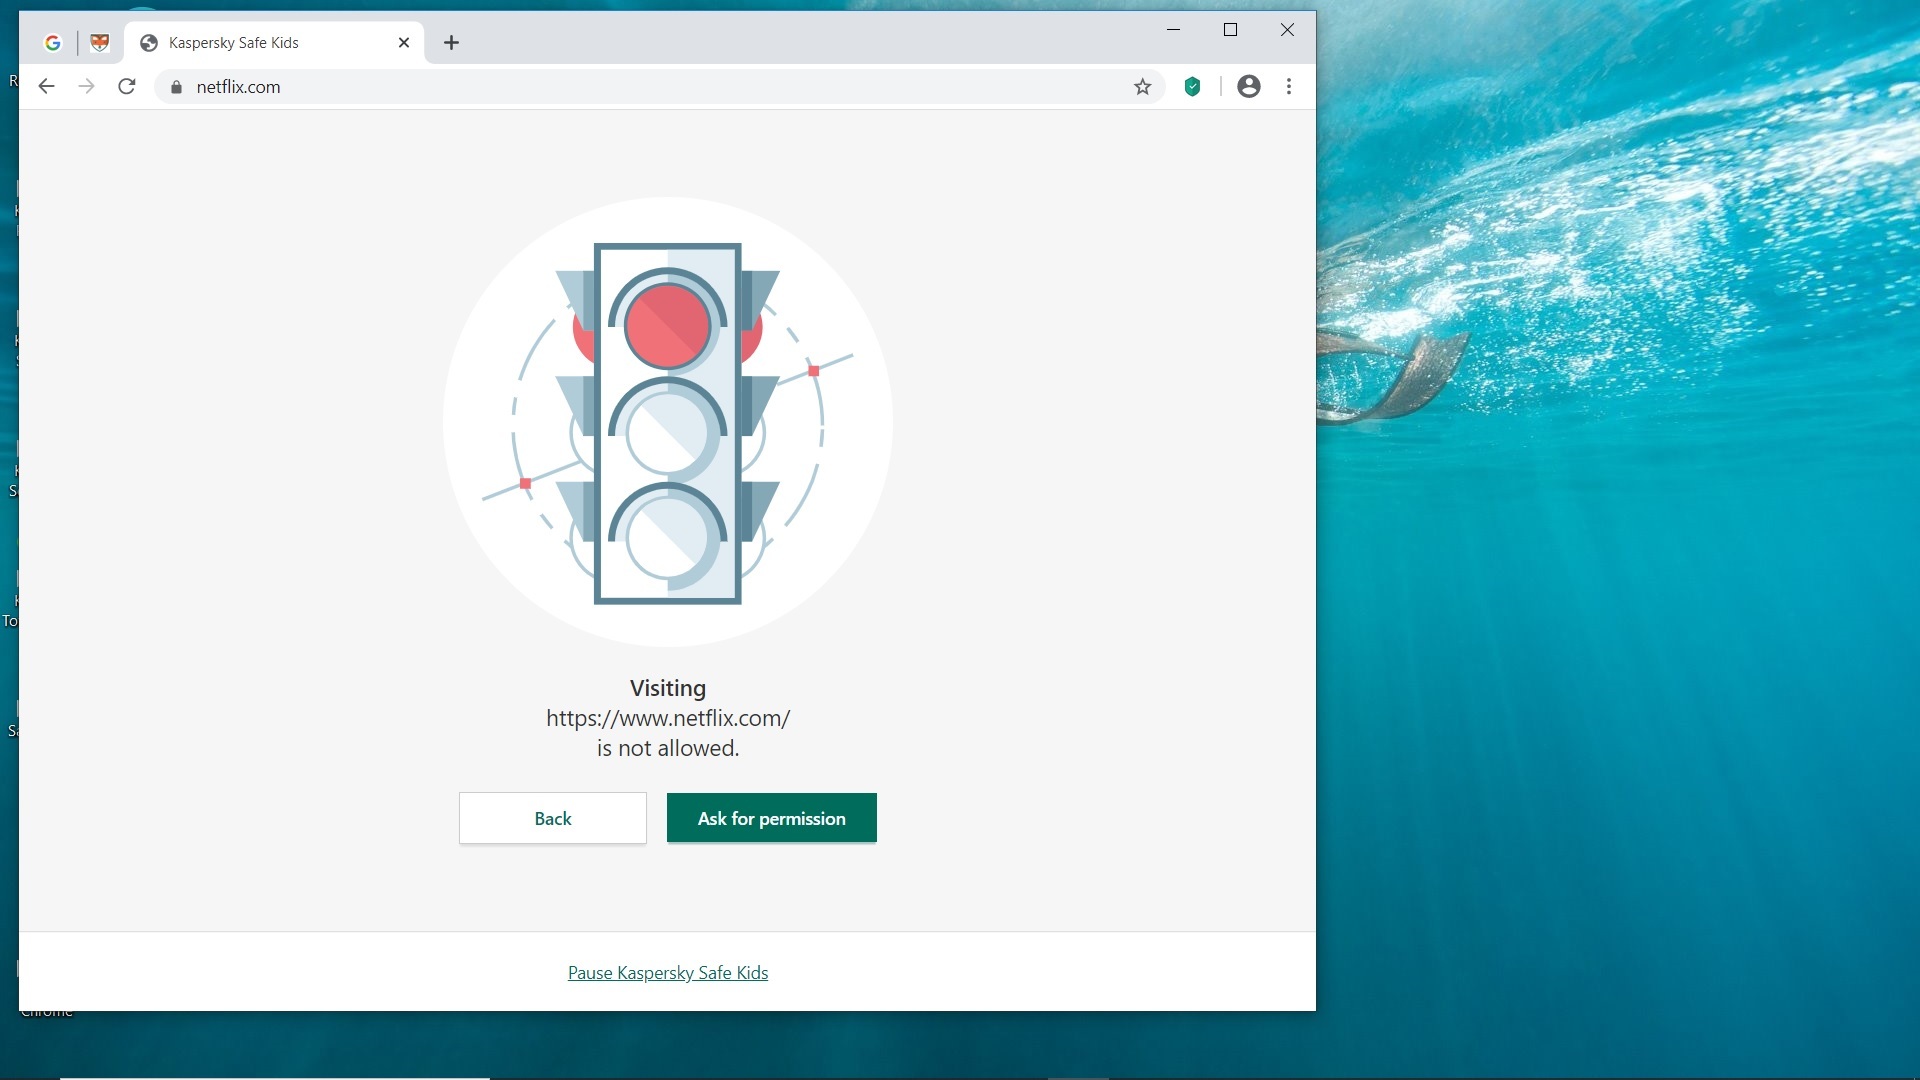Click Ask for permission button
This screenshot has height=1080, width=1920.
(x=771, y=818)
